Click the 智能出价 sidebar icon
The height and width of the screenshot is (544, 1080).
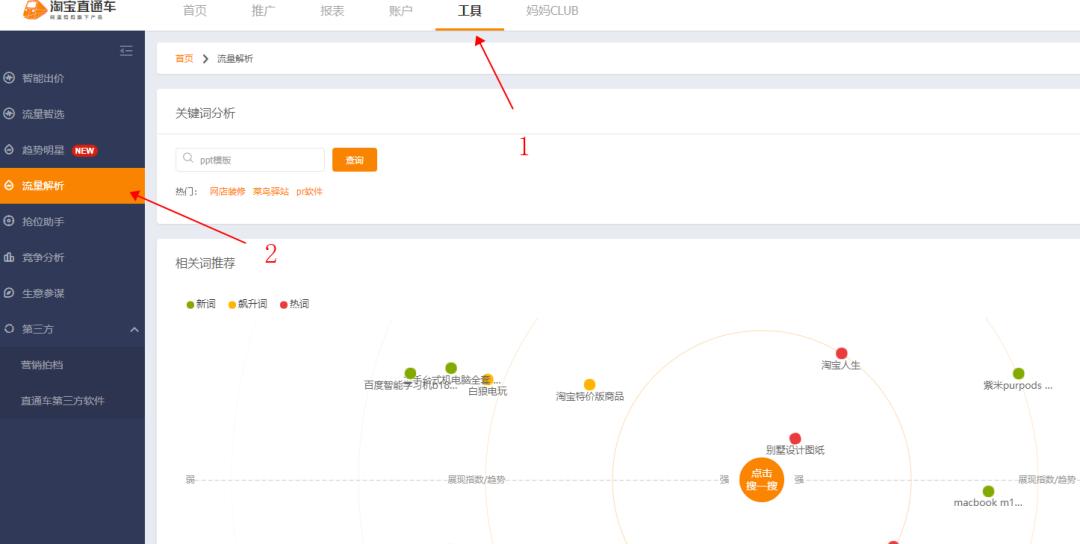point(9,79)
